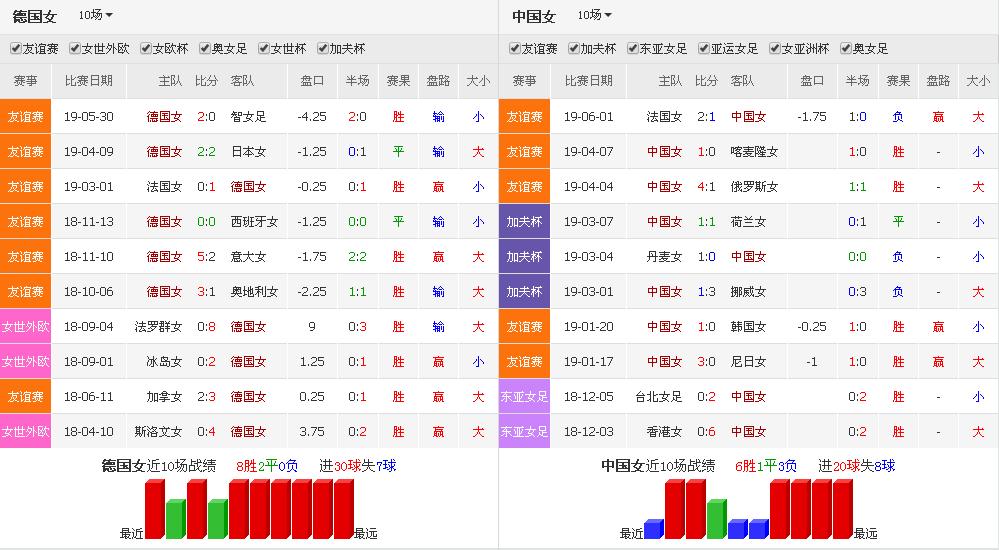This screenshot has height=550, width=999.
Task: Expand the 10场 dropdown beside 中国女 title
Action: tap(594, 15)
